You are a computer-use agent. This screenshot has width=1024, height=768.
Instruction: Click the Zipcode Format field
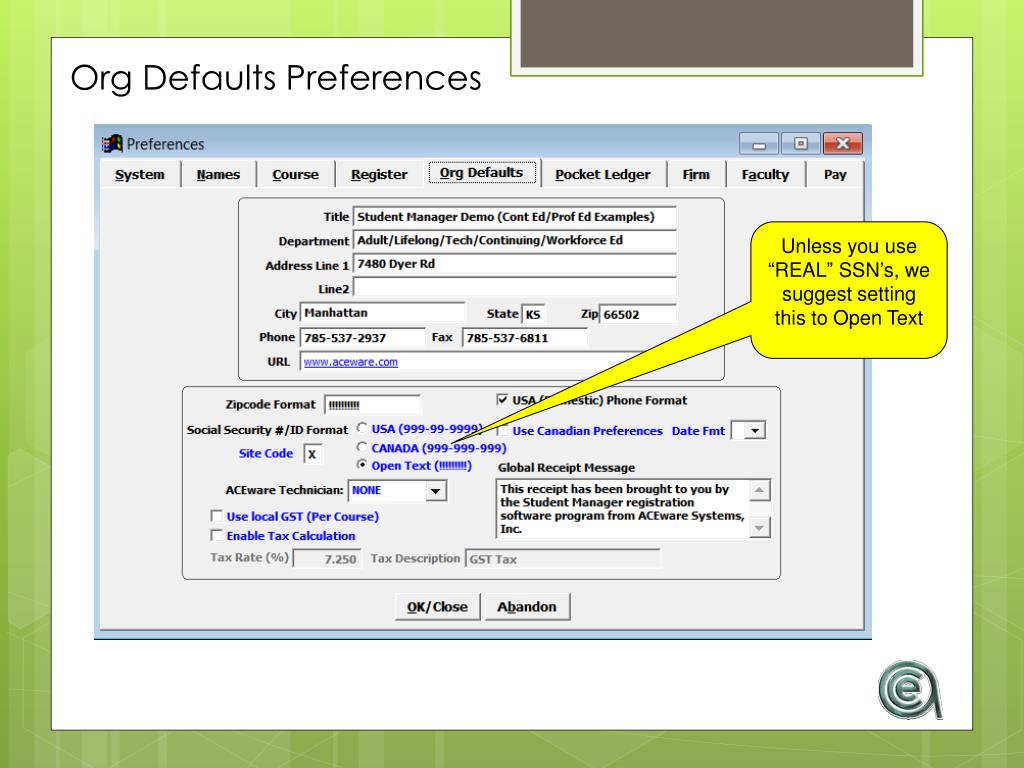coord(372,405)
